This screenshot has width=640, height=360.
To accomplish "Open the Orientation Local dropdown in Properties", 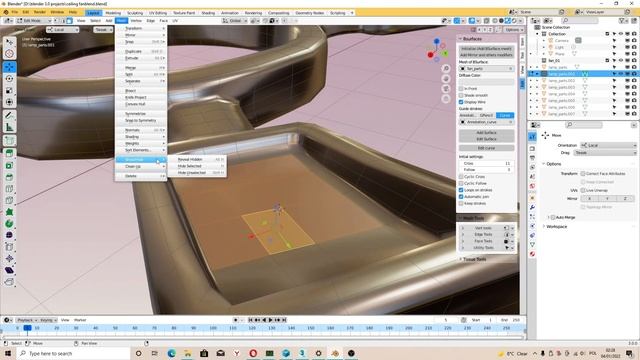I will coord(608,145).
